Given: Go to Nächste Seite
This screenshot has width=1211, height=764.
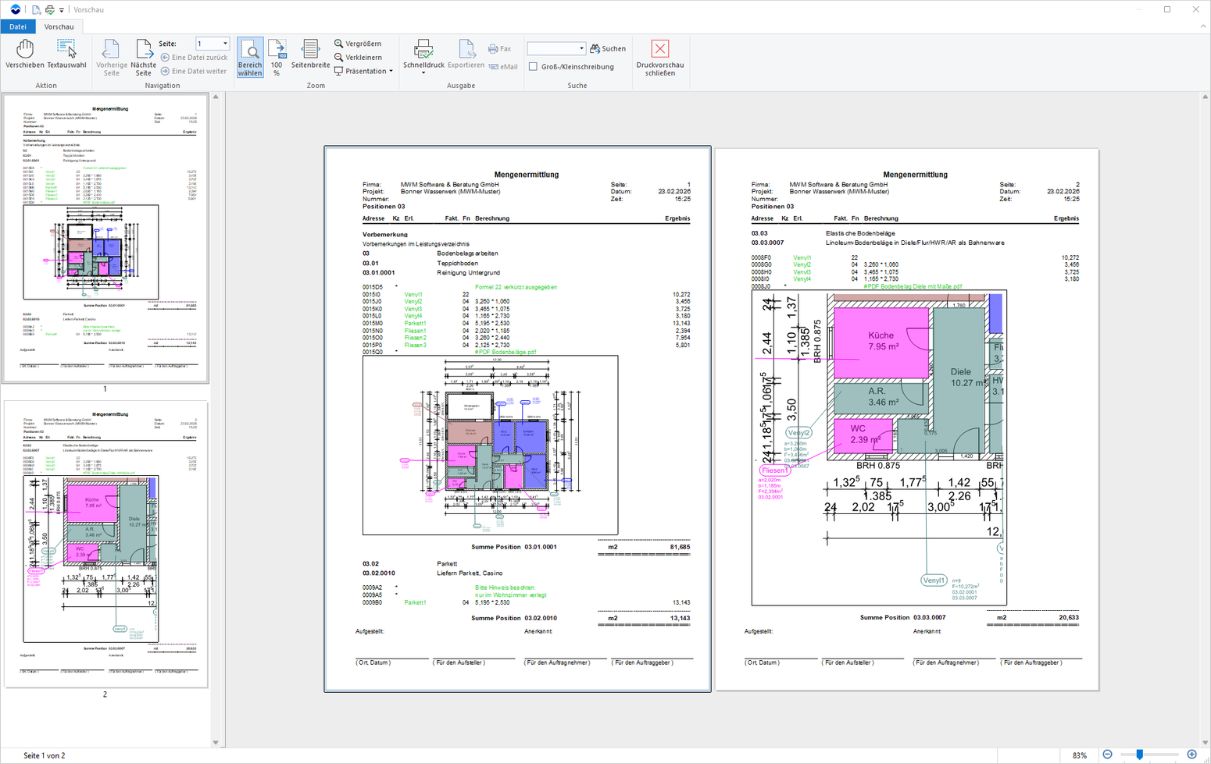Looking at the screenshot, I should coord(143,58).
